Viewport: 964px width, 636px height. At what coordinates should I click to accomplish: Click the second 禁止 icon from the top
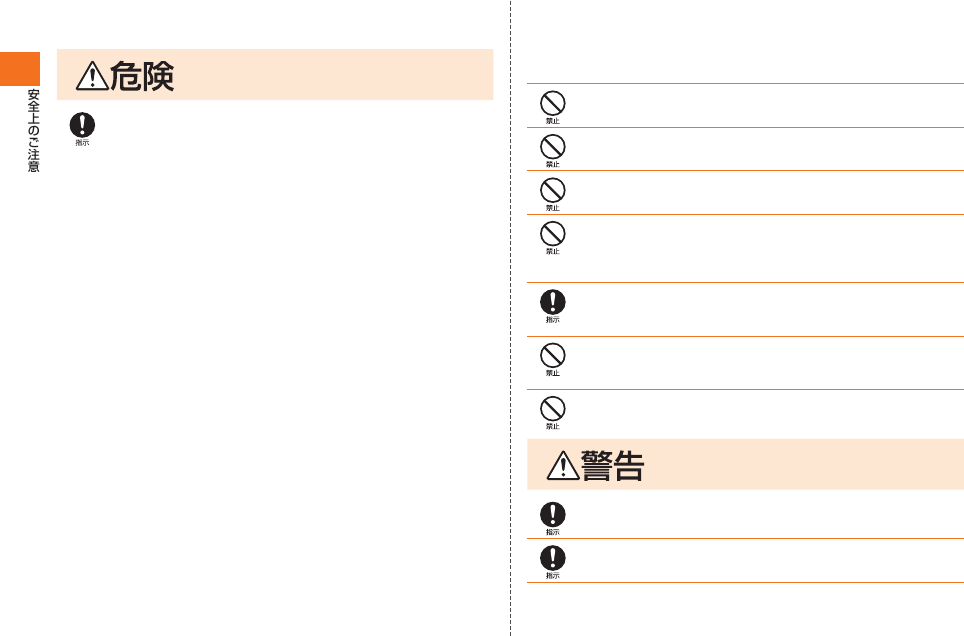[x=553, y=151]
